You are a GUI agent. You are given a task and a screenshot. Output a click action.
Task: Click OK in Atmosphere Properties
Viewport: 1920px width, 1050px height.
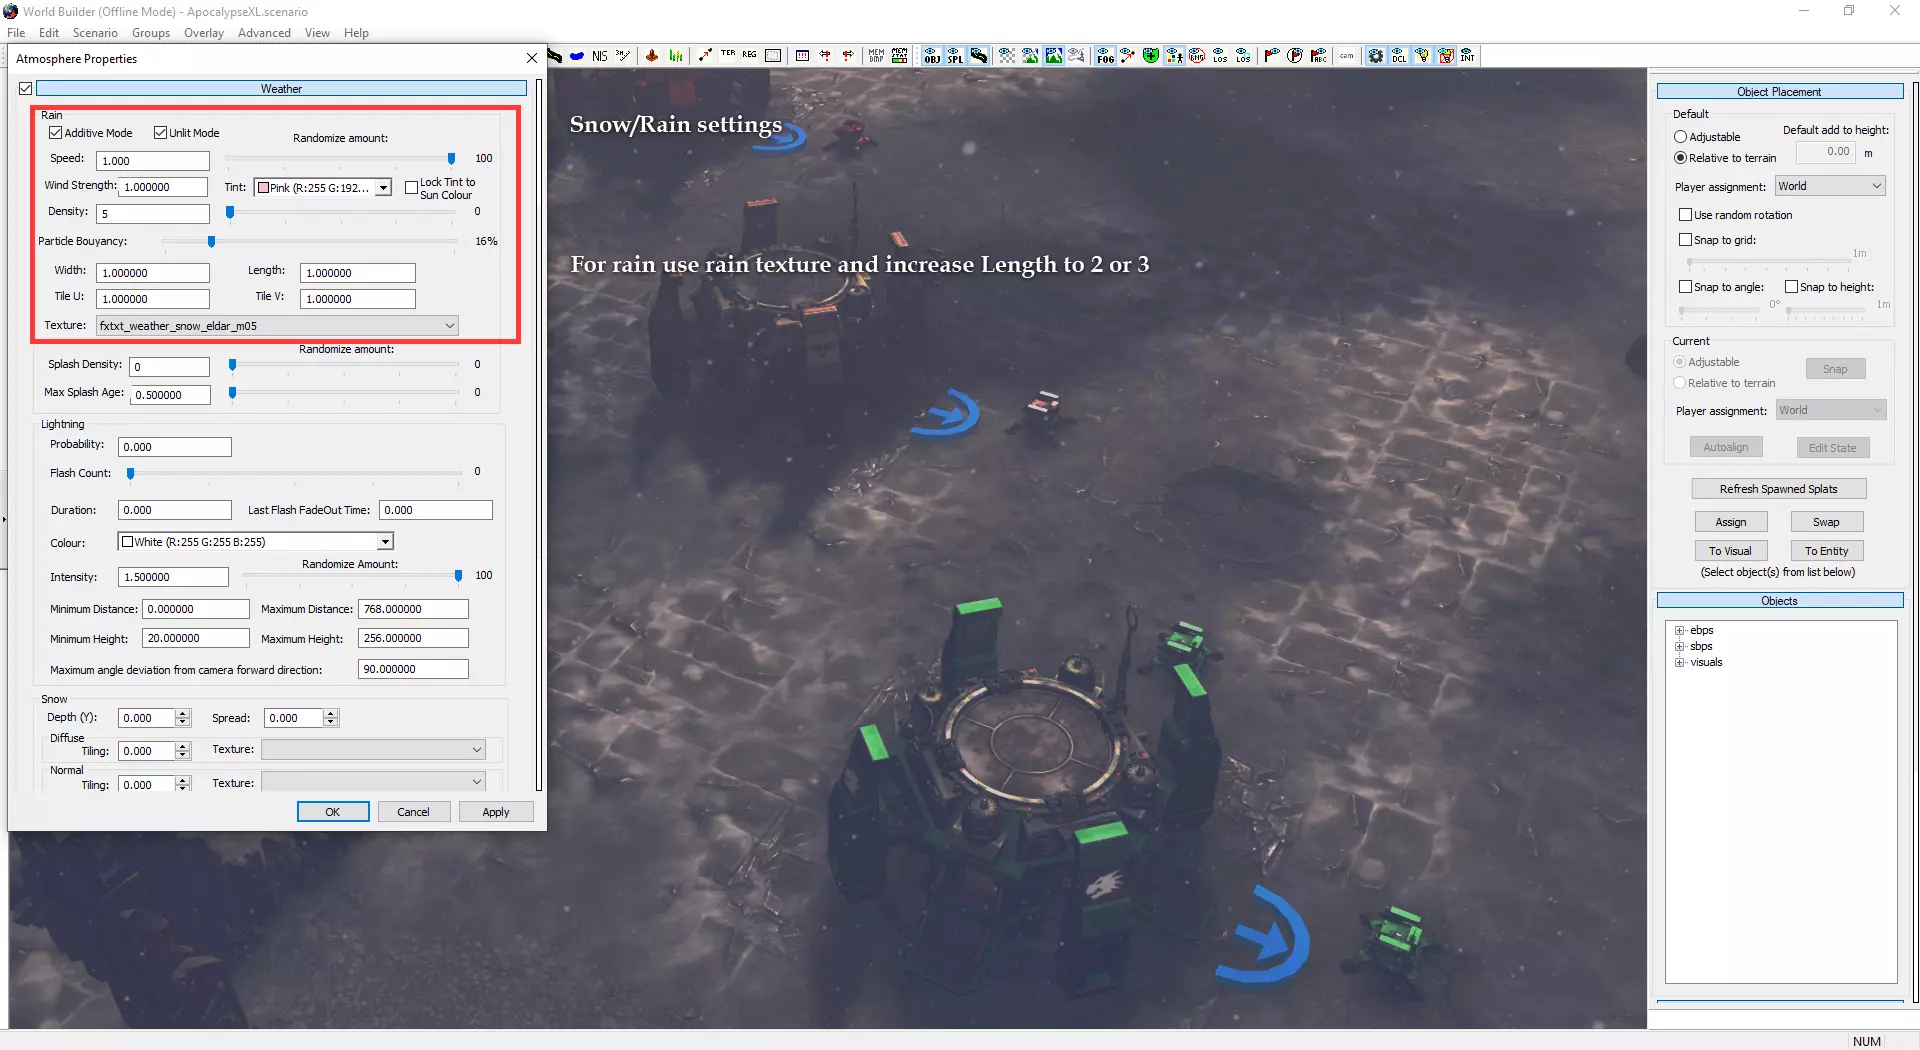[x=333, y=812]
